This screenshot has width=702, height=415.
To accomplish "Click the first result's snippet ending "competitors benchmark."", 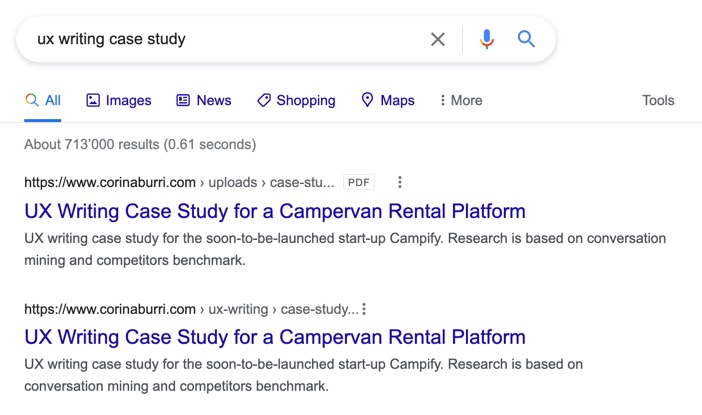I will [x=345, y=249].
